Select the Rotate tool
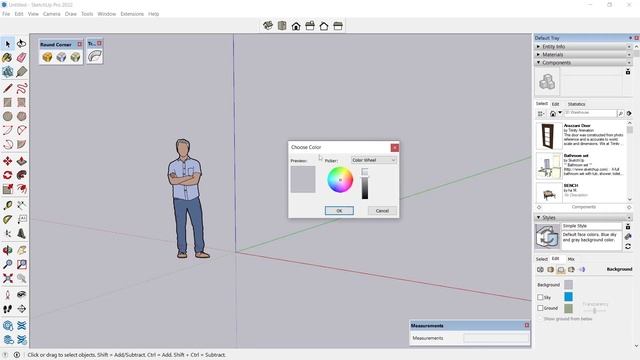The width and height of the screenshot is (640, 360). click(x=8, y=175)
